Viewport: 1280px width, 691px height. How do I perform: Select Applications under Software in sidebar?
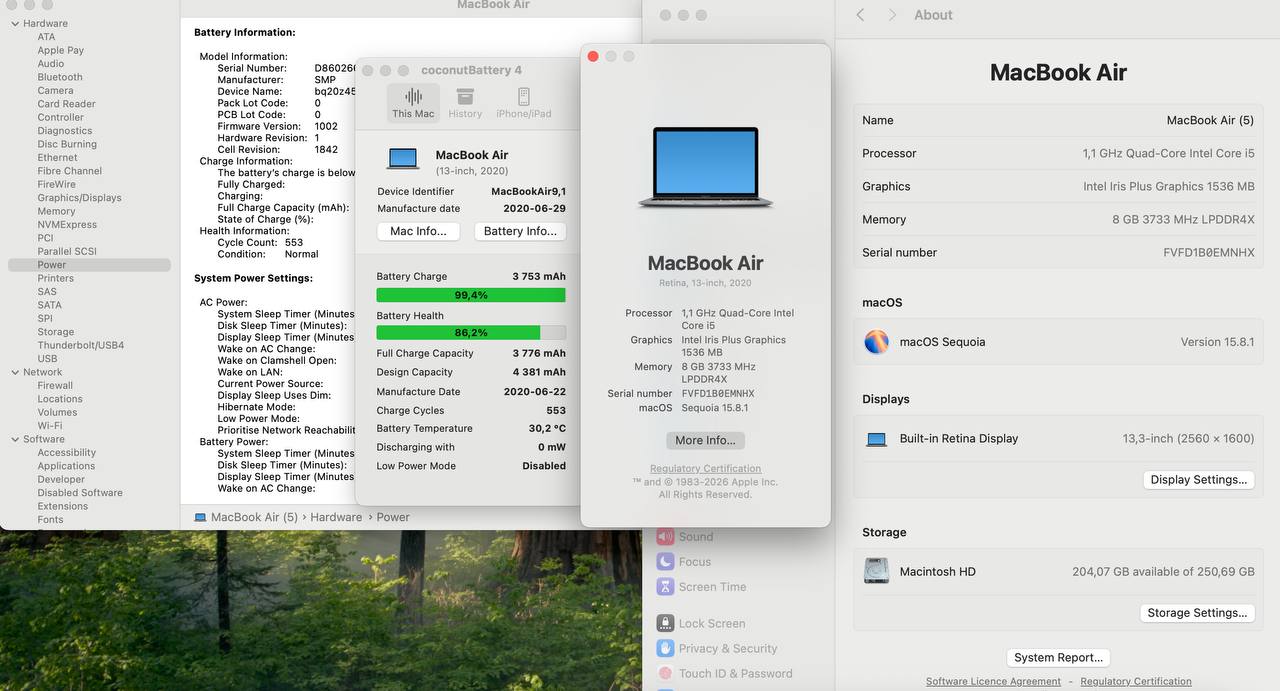pos(66,466)
